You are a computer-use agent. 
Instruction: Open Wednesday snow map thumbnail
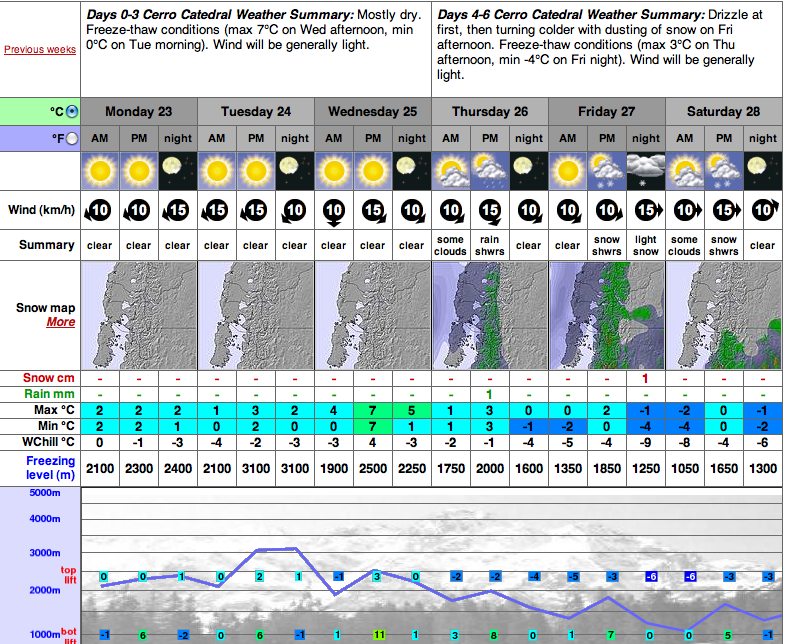373,315
